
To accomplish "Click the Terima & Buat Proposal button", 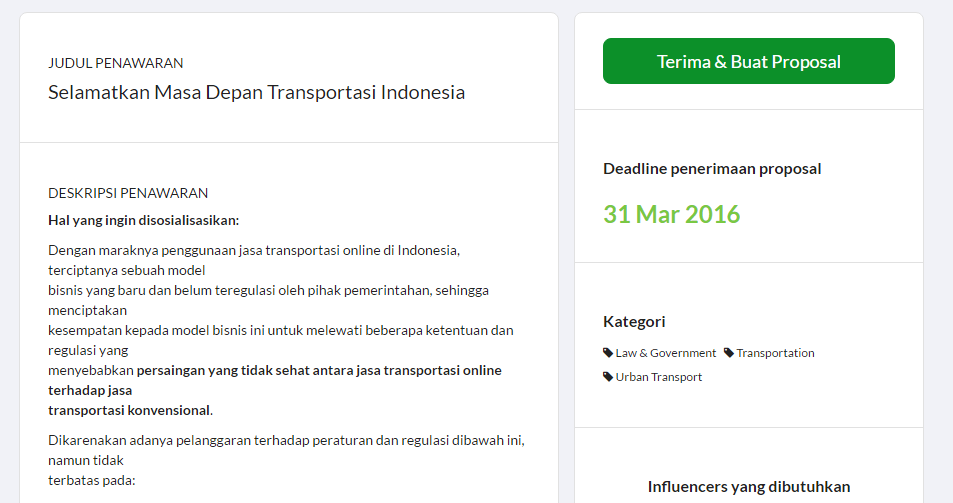I will point(748,61).
